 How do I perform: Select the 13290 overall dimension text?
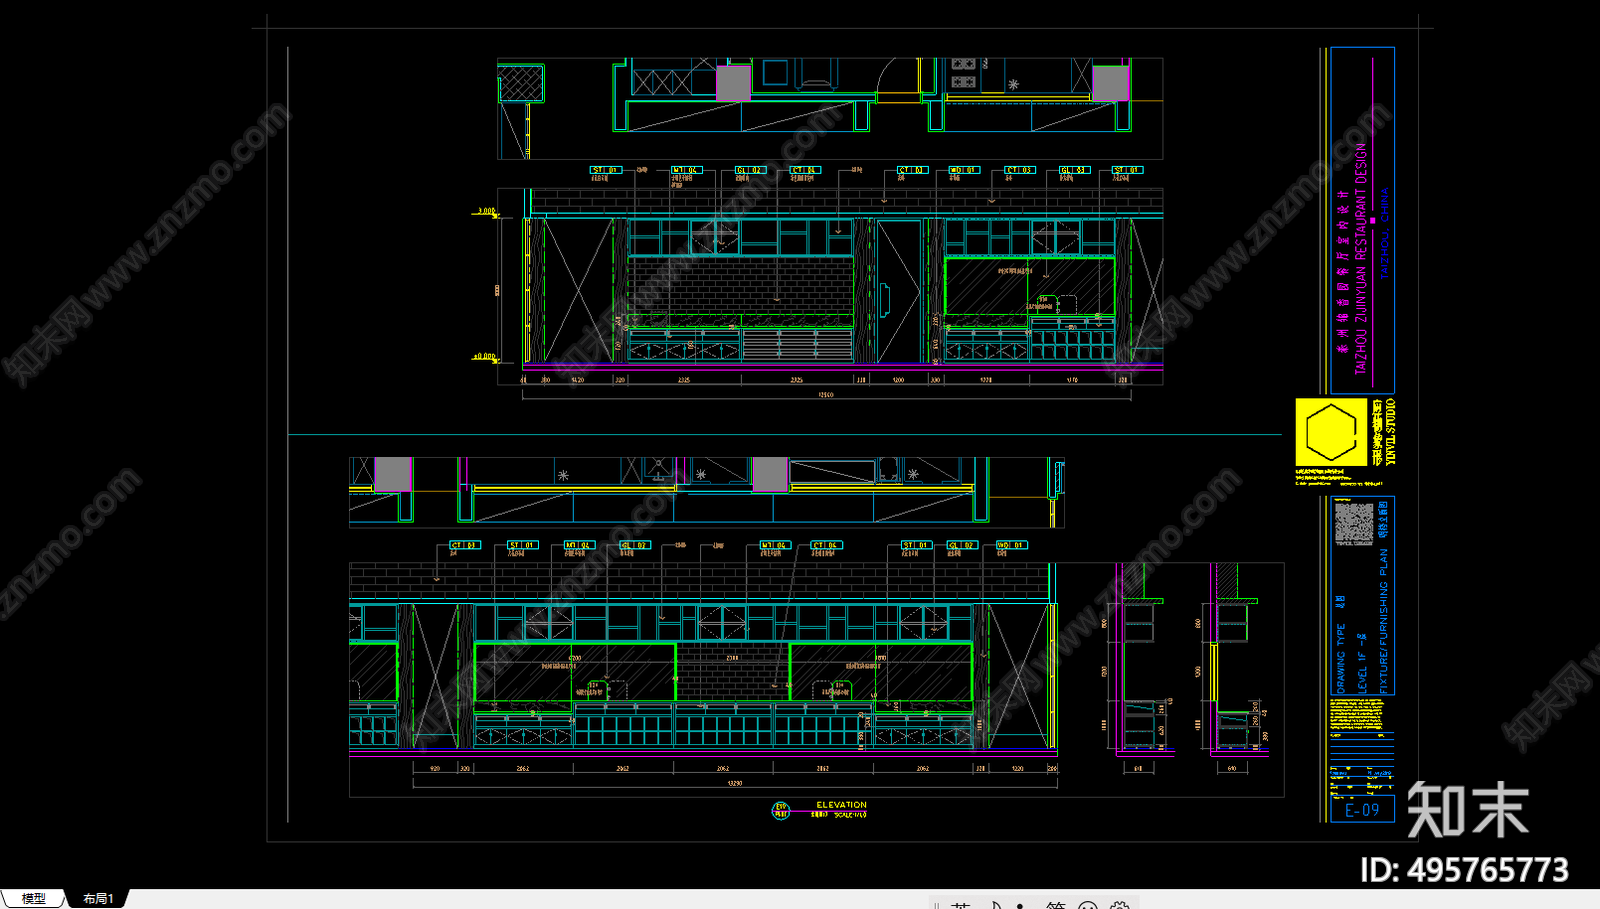pyautogui.click(x=734, y=783)
